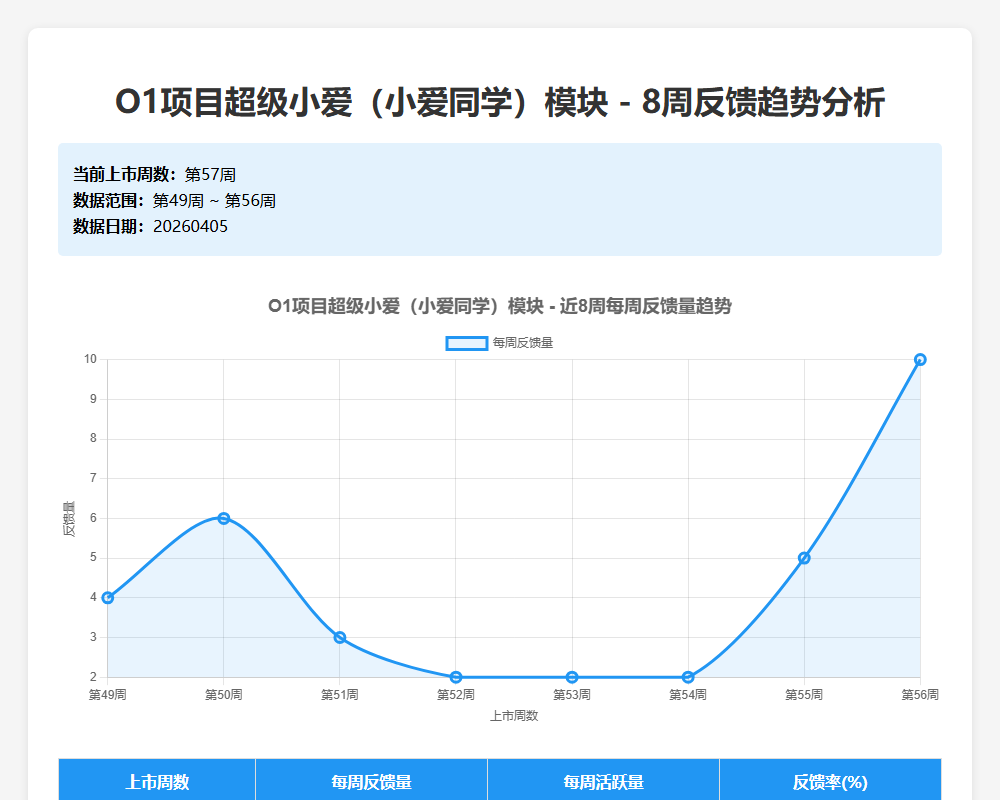
Task: Click the 每周活跃量 table column header
Action: [603, 781]
